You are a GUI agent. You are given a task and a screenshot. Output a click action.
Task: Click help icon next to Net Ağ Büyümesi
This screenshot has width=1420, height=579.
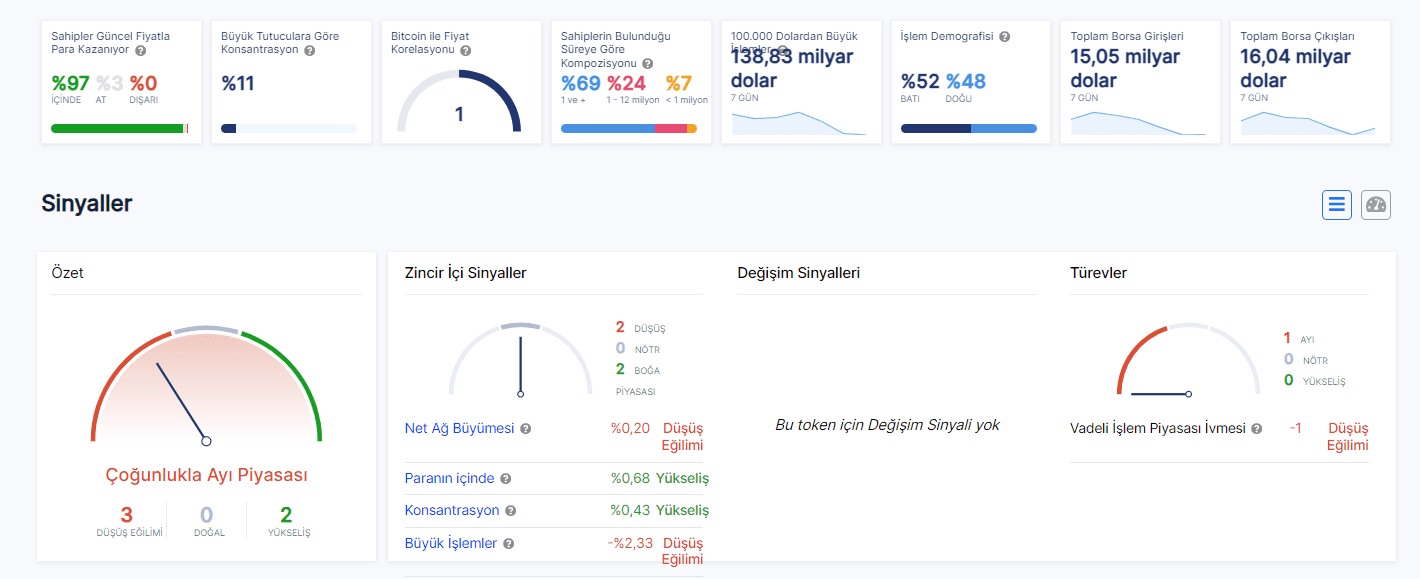526,429
